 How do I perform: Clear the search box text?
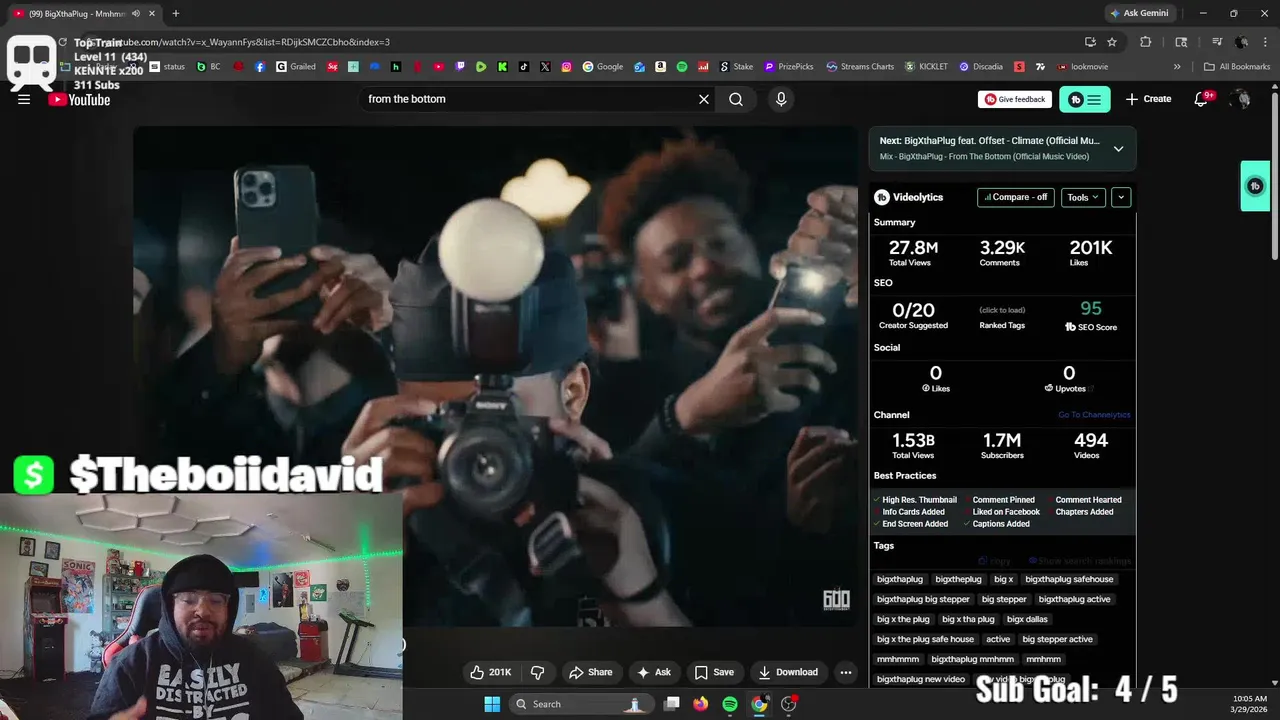click(x=704, y=99)
